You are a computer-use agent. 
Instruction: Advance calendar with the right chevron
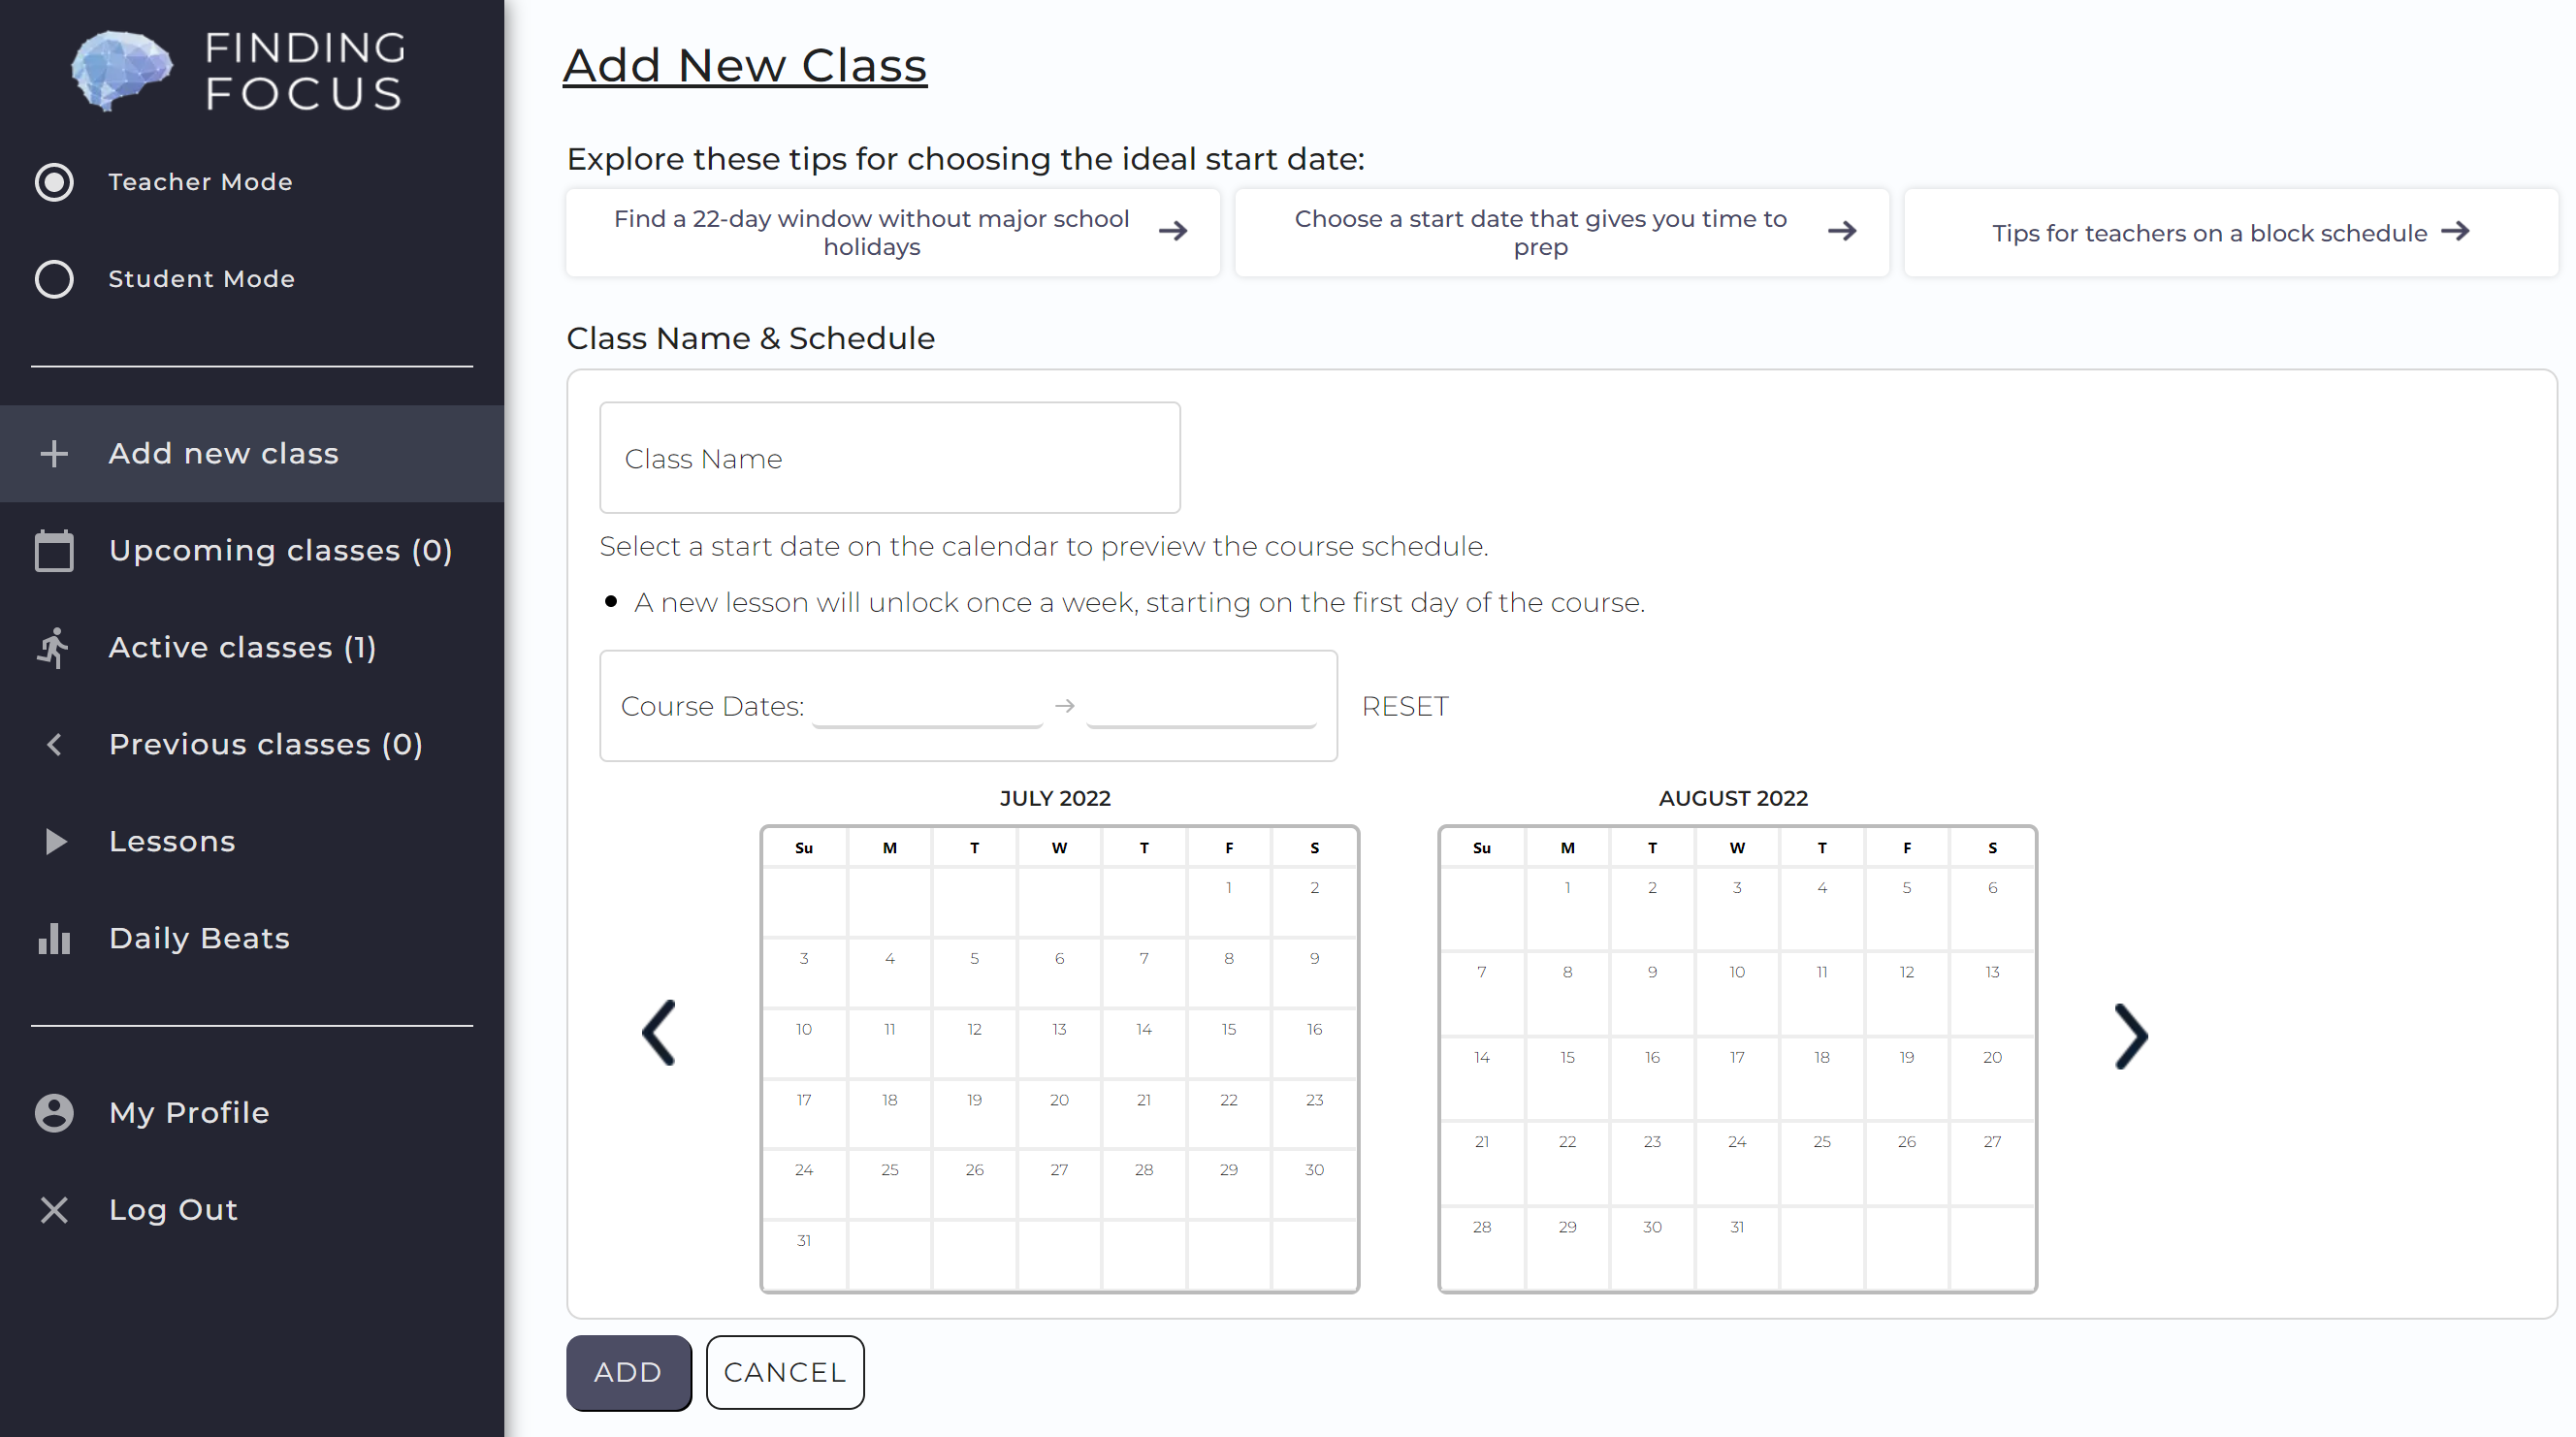2131,1036
